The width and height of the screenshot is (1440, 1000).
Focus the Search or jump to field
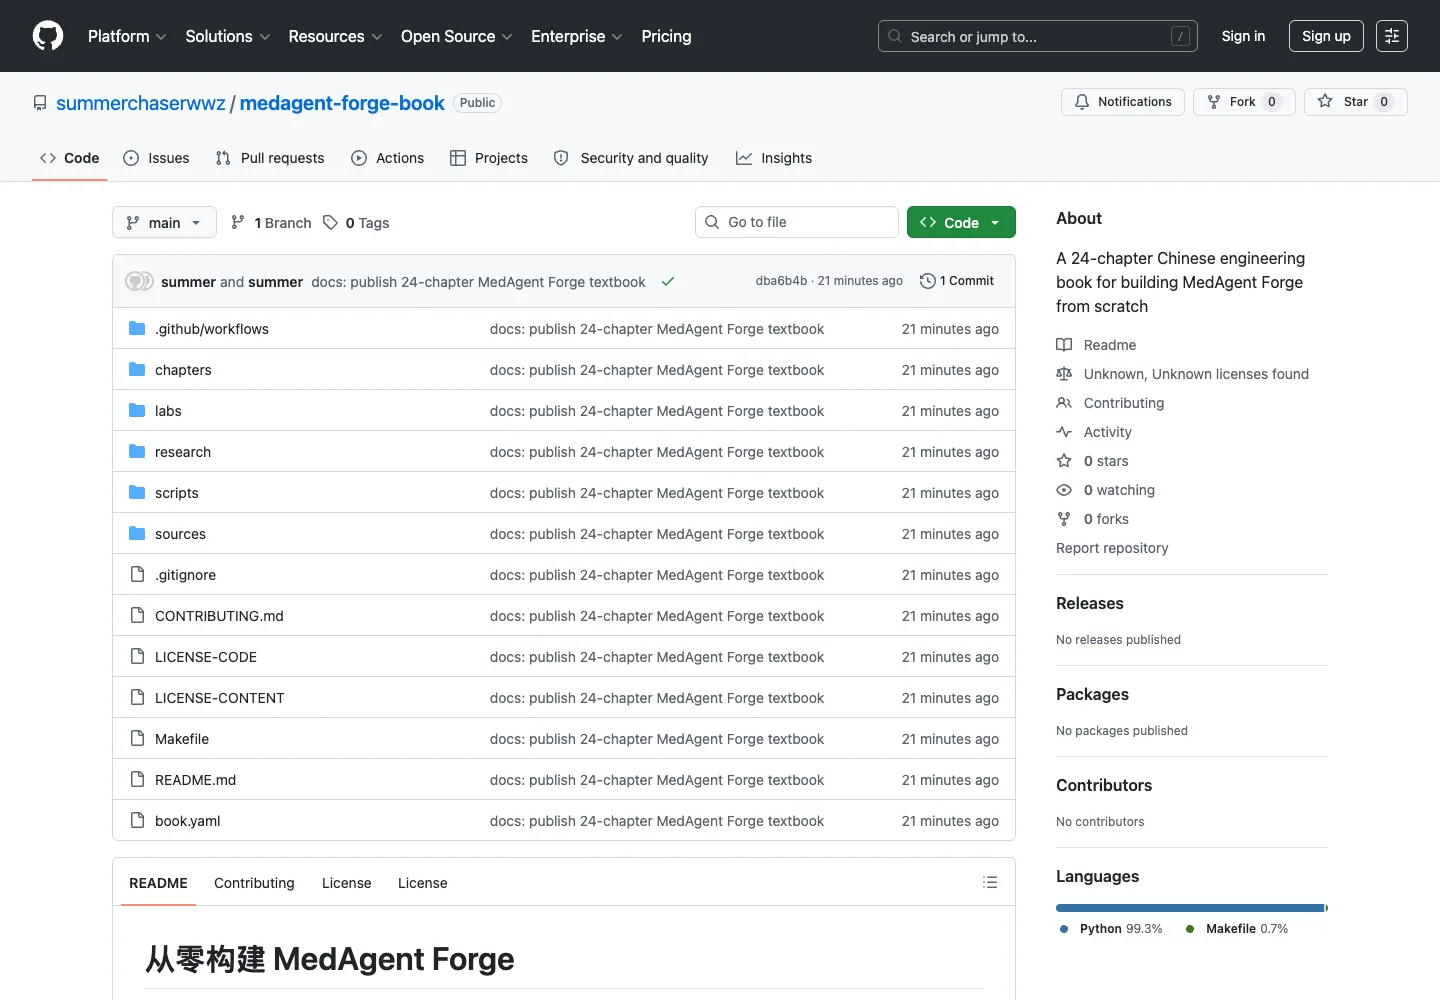(1037, 36)
